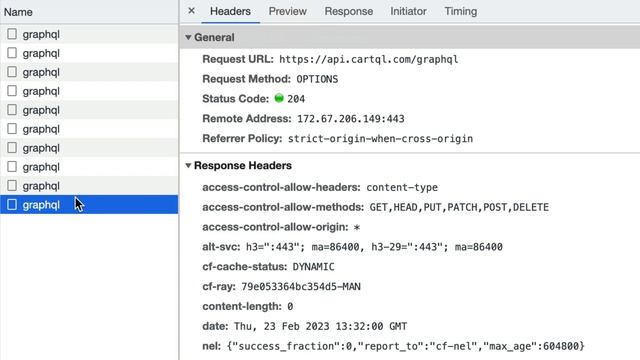The height and width of the screenshot is (360, 640).
Task: Show the Timing tab
Action: tap(460, 11)
